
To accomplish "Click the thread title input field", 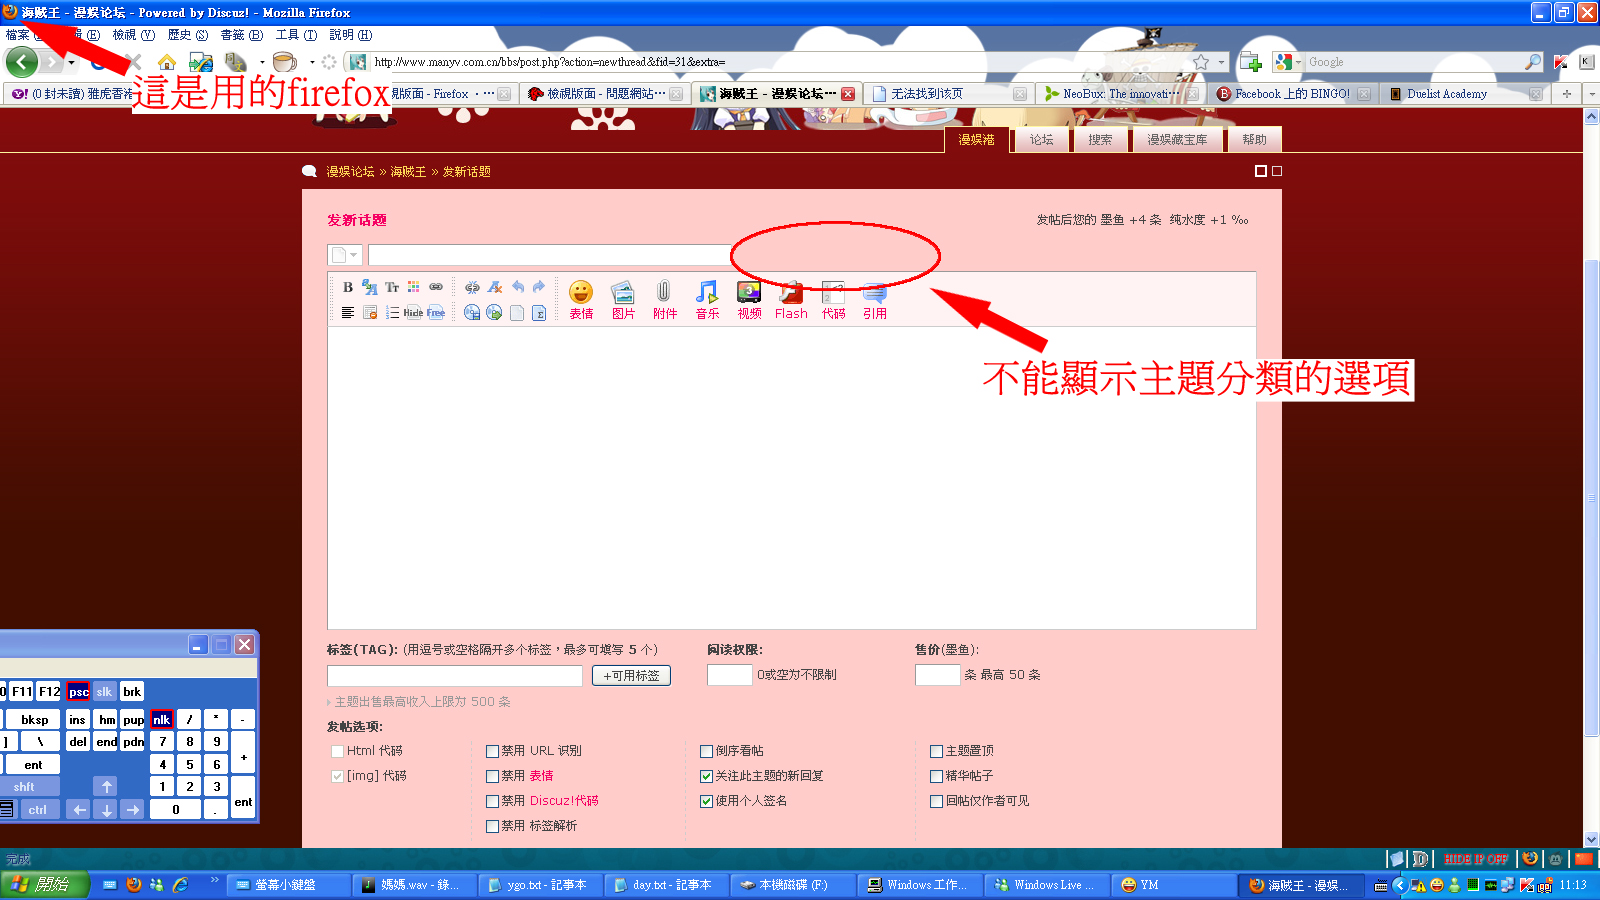I will click(550, 255).
